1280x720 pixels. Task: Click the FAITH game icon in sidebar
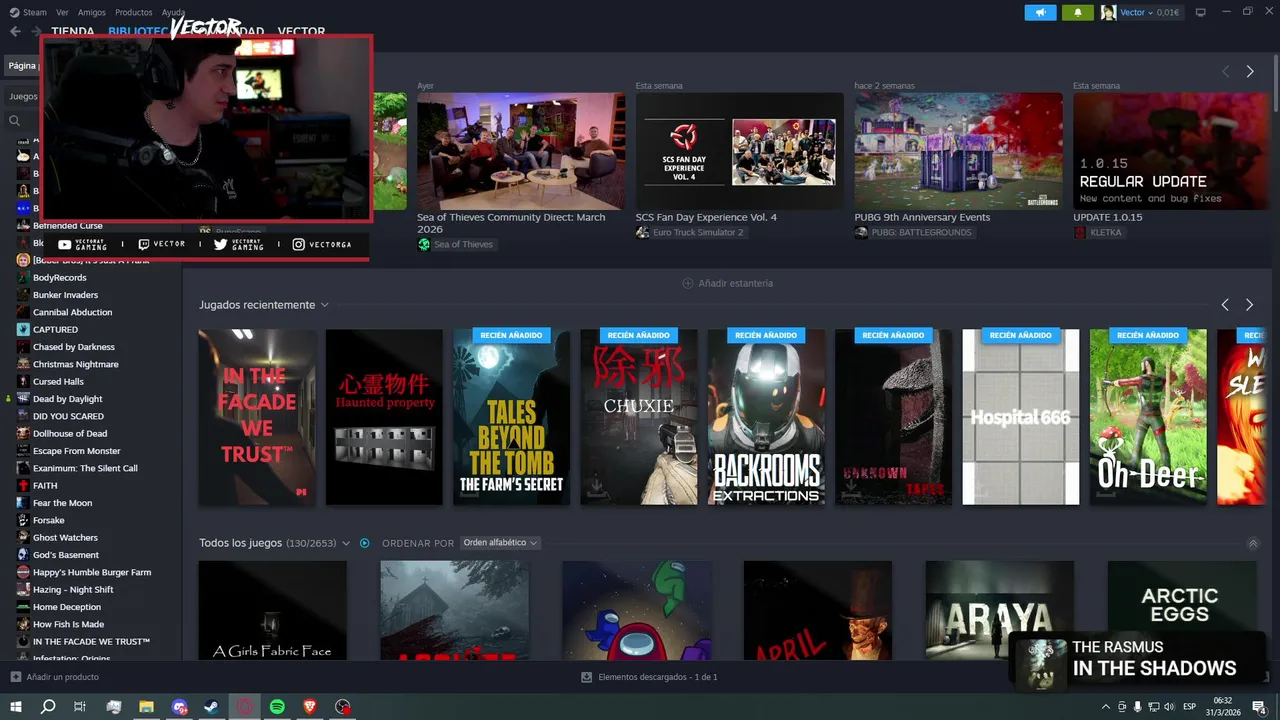click(23, 485)
